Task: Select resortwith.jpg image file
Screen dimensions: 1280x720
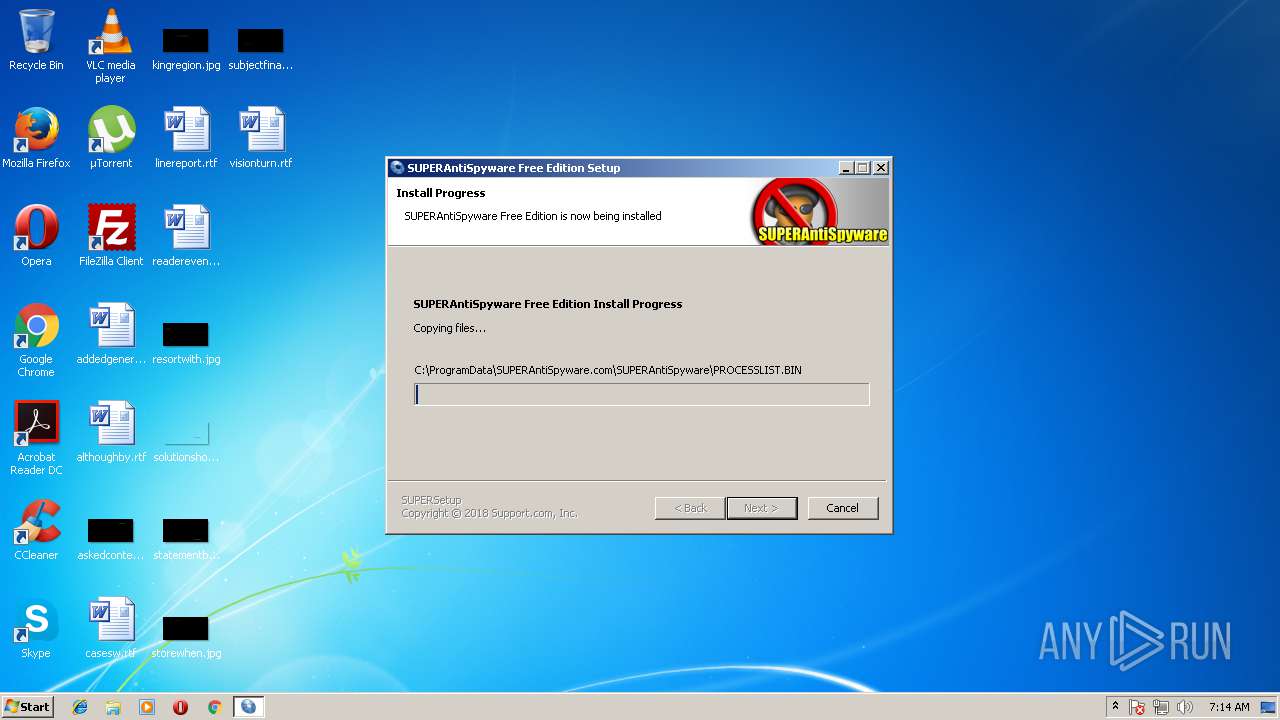Action: point(186,342)
